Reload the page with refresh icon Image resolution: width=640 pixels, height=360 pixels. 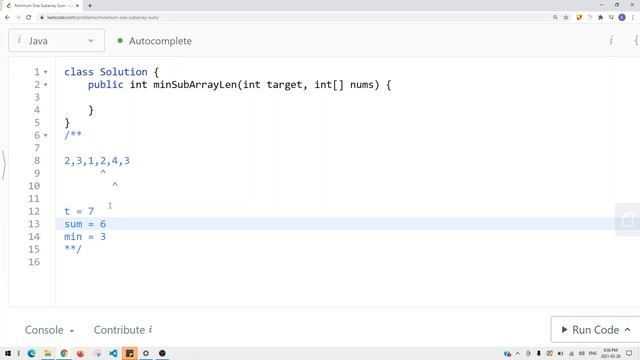click(x=29, y=18)
